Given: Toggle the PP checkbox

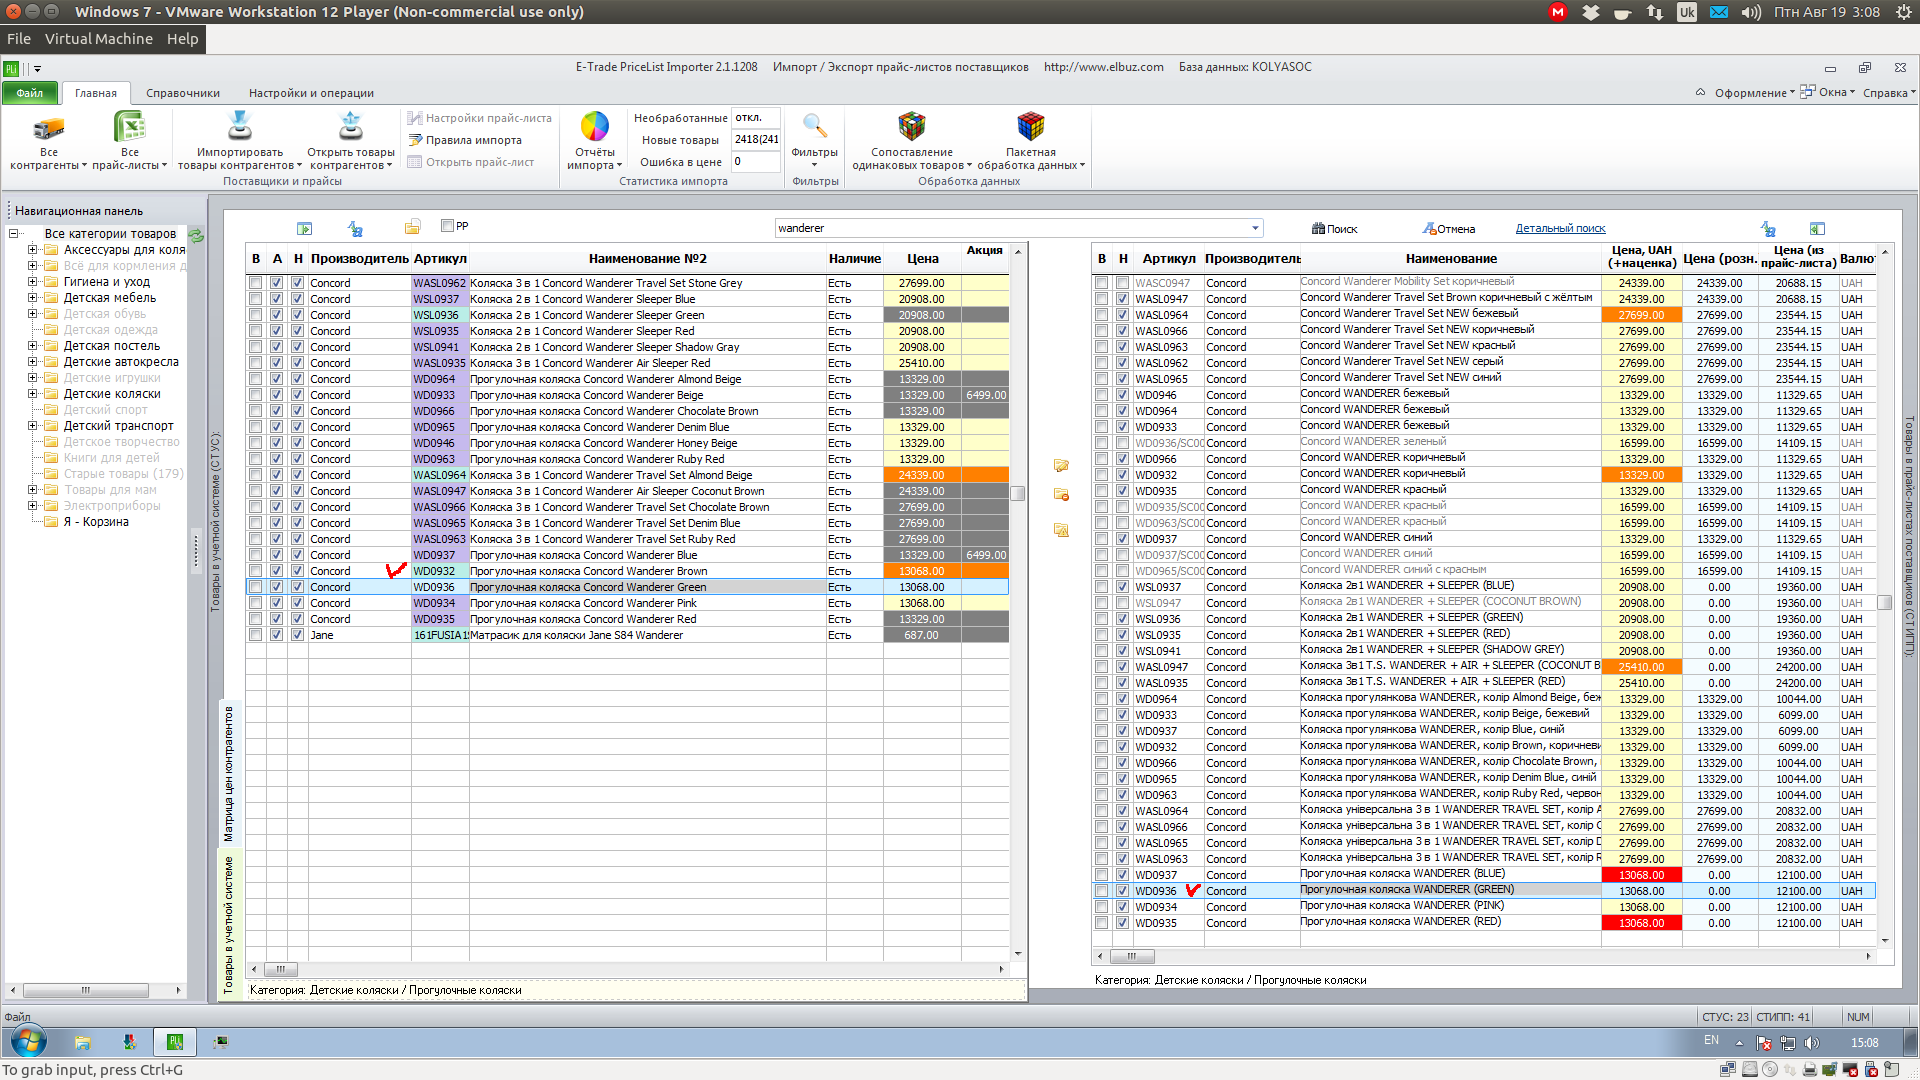Looking at the screenshot, I should tap(448, 226).
